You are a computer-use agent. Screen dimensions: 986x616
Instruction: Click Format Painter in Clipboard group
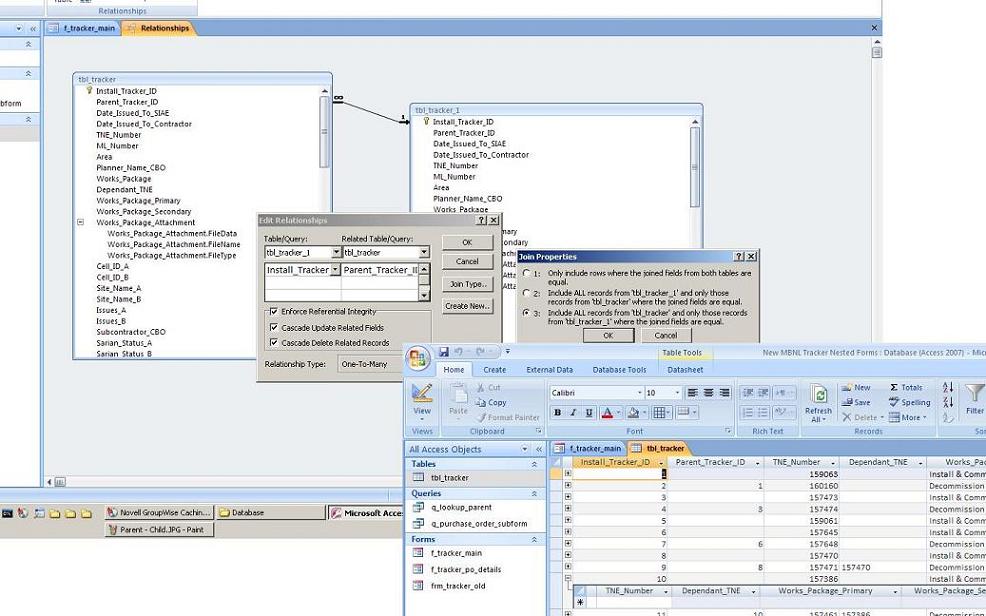coord(508,417)
